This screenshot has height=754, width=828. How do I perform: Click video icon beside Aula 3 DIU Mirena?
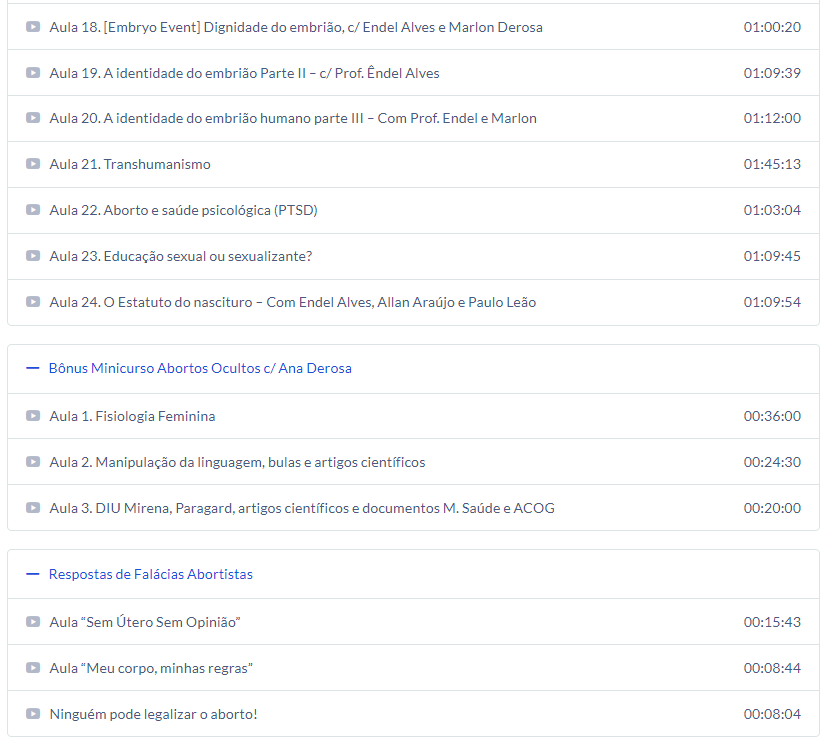coord(33,508)
